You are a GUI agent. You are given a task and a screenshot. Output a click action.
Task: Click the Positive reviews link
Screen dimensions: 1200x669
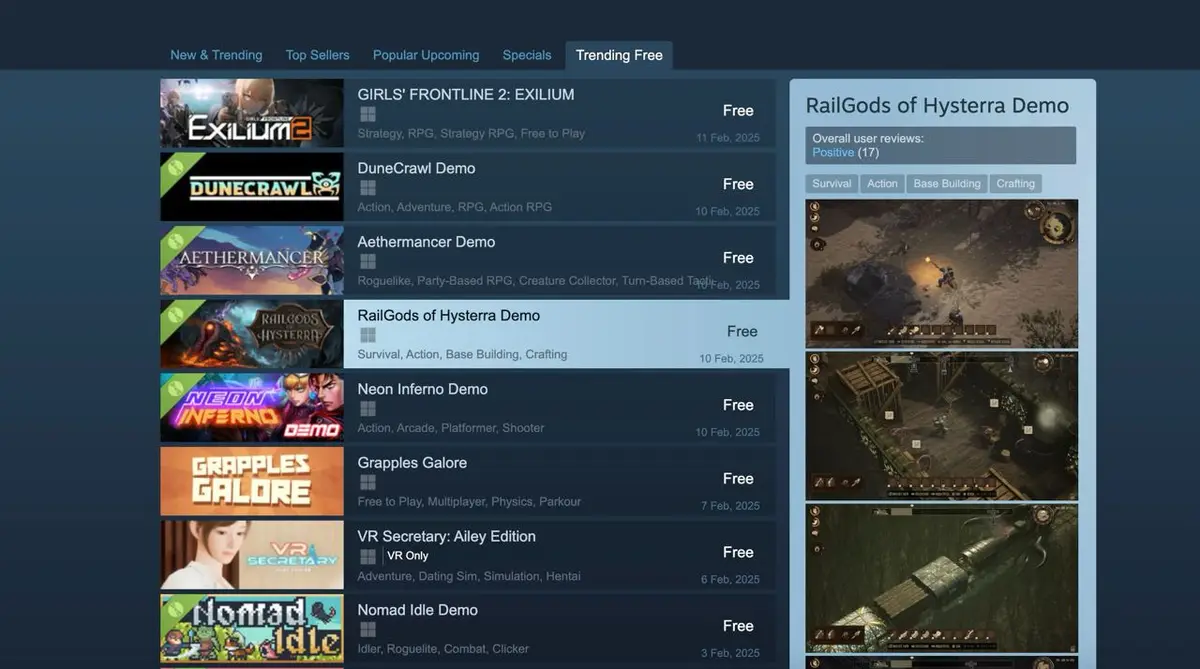tap(833, 153)
